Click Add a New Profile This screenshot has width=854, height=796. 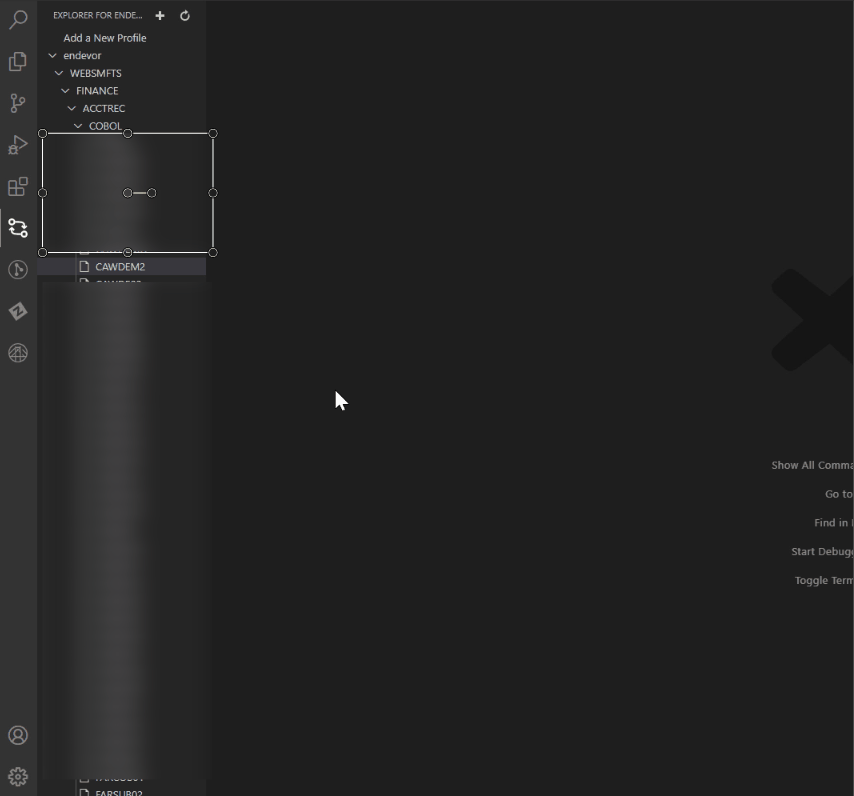click(105, 38)
